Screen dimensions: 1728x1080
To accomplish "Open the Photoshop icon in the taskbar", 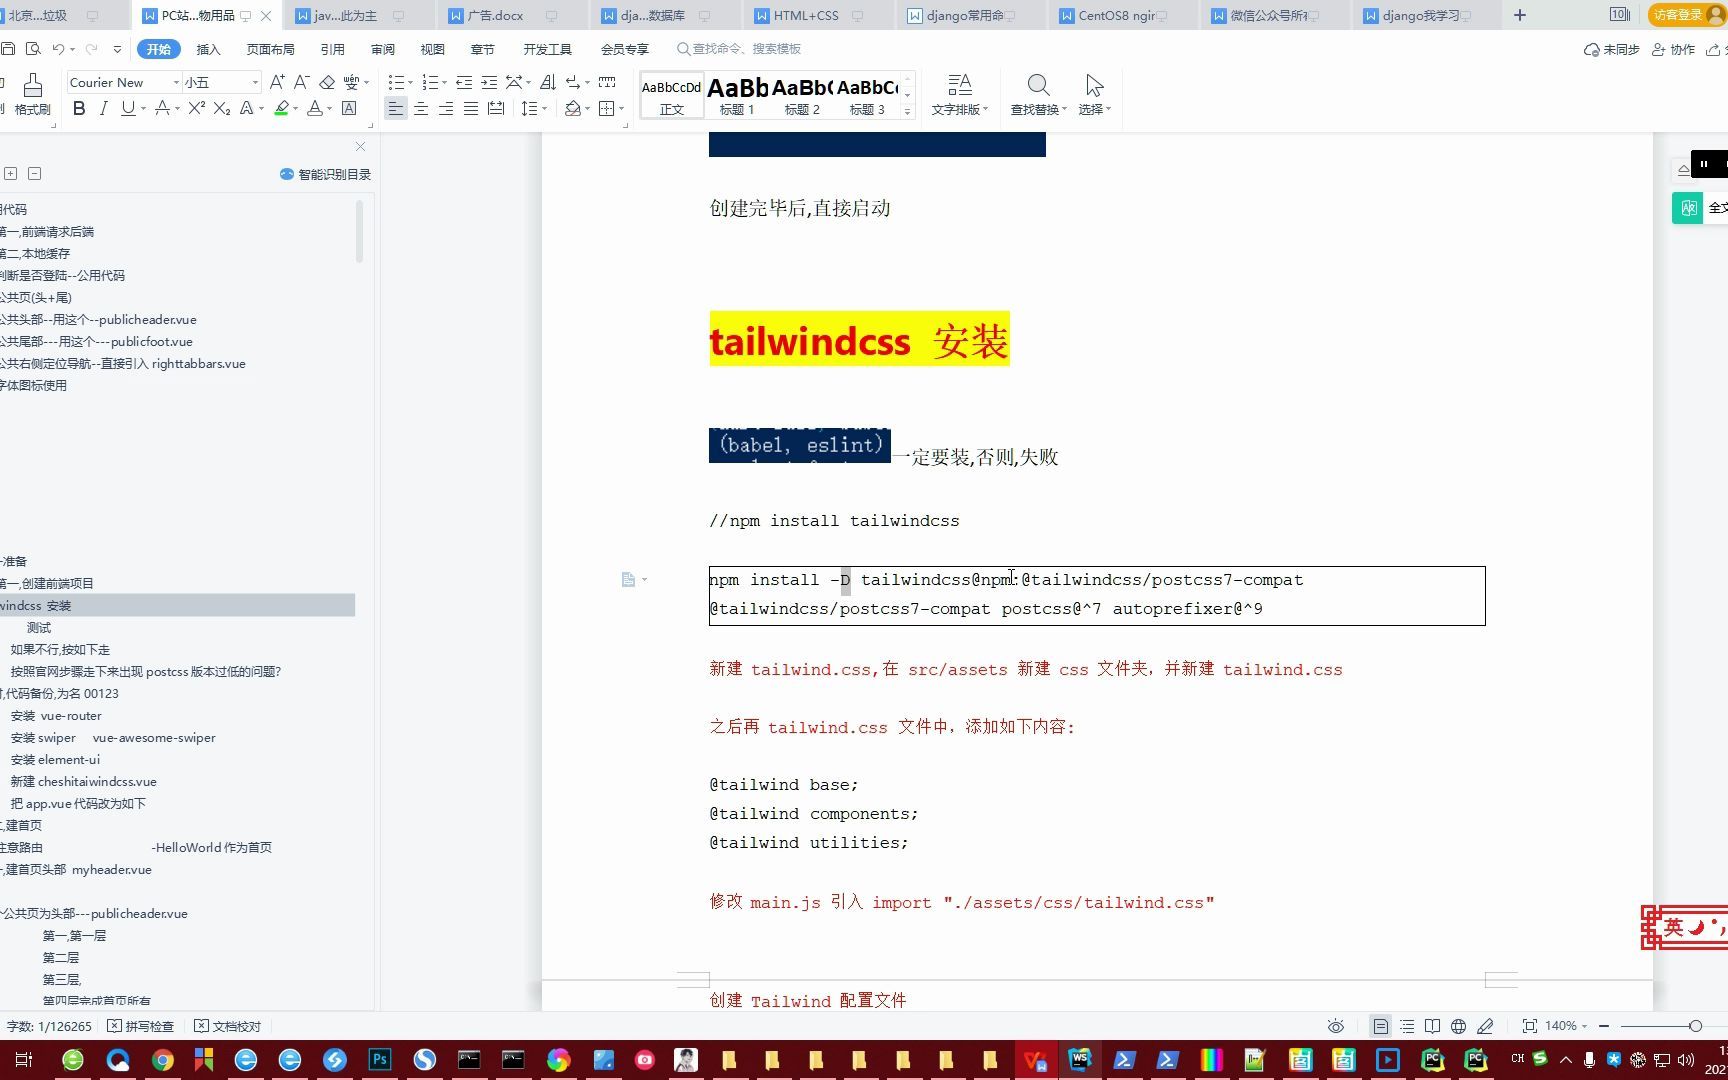I will [x=380, y=1060].
